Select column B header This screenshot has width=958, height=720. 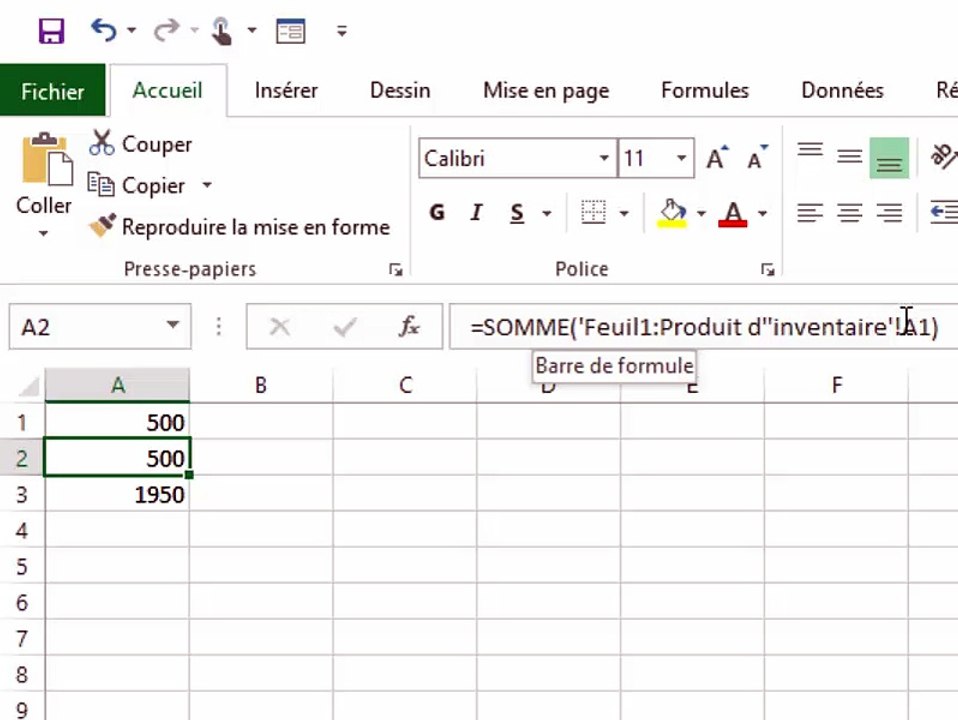click(x=261, y=385)
